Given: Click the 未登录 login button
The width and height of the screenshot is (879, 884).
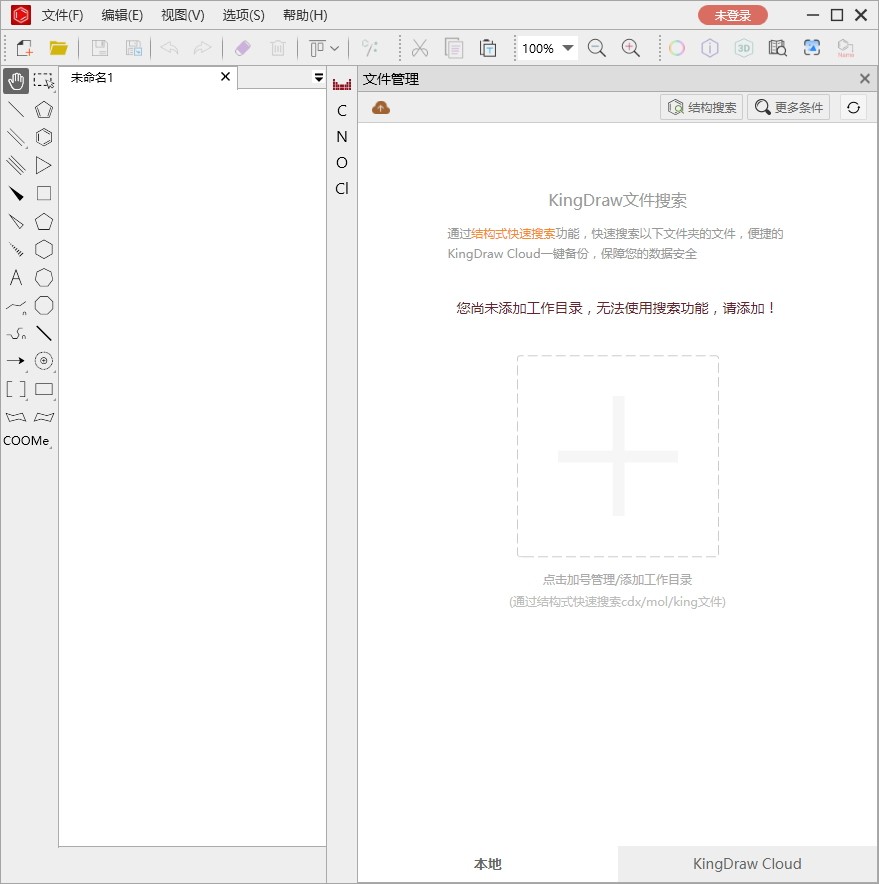Looking at the screenshot, I should pos(732,15).
